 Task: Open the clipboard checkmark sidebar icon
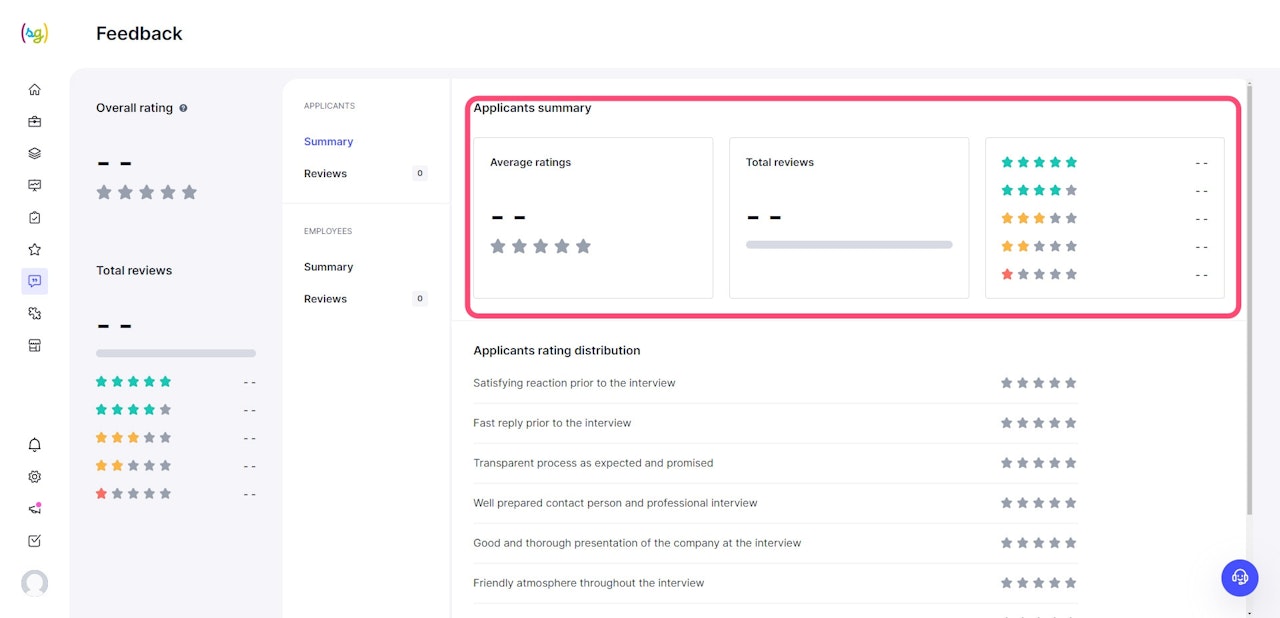35,218
